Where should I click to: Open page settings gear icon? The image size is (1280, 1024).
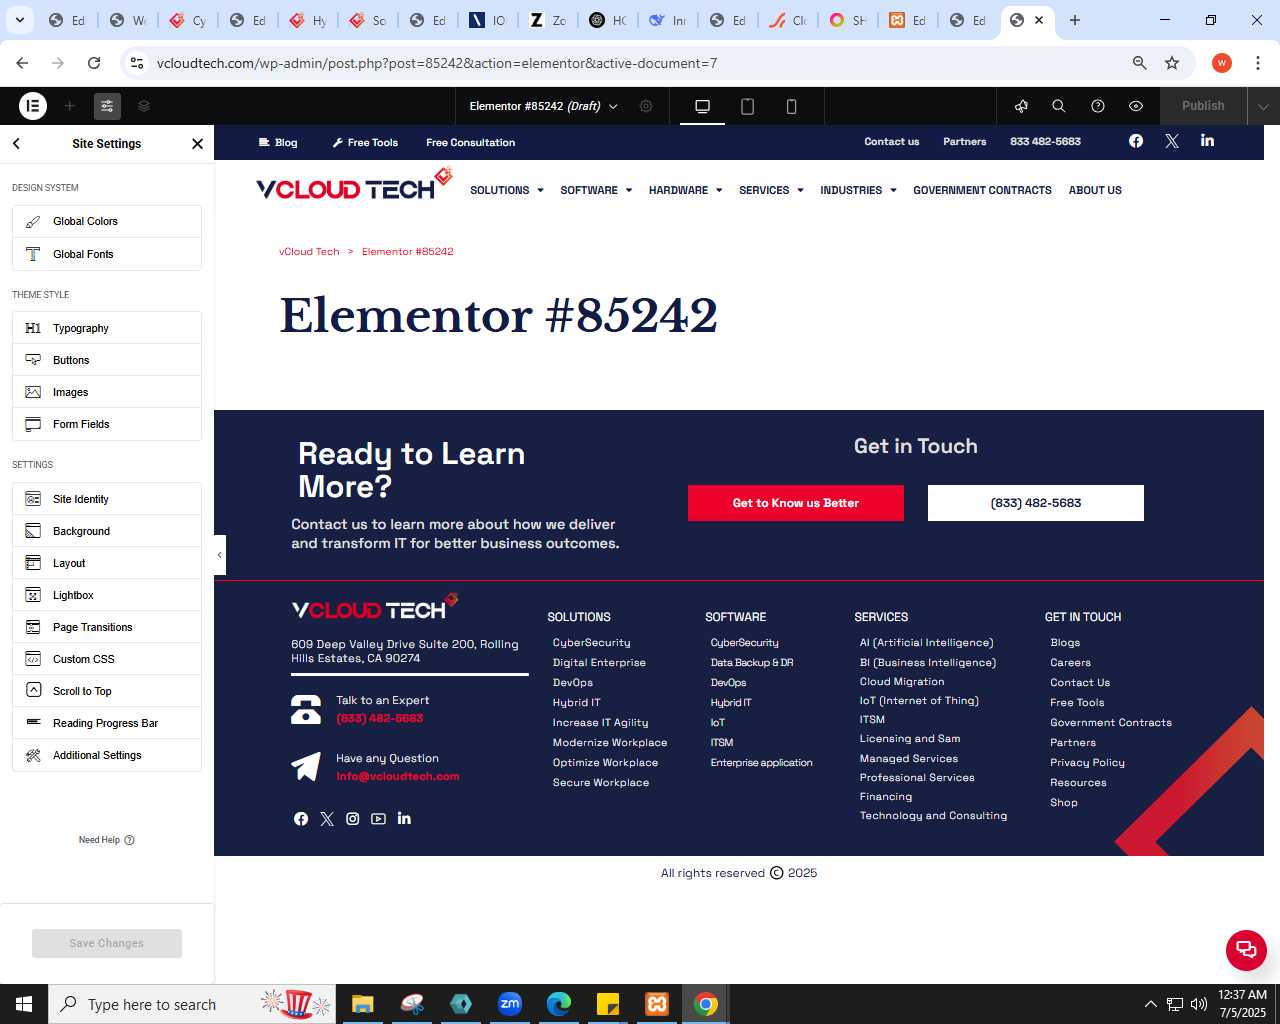tap(646, 106)
